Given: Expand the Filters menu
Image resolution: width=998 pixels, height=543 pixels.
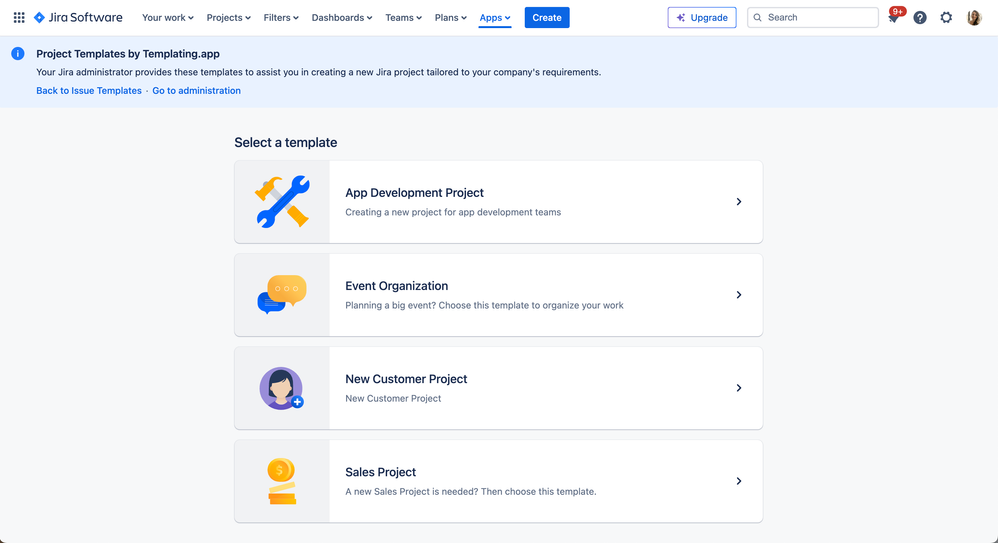Looking at the screenshot, I should [281, 18].
